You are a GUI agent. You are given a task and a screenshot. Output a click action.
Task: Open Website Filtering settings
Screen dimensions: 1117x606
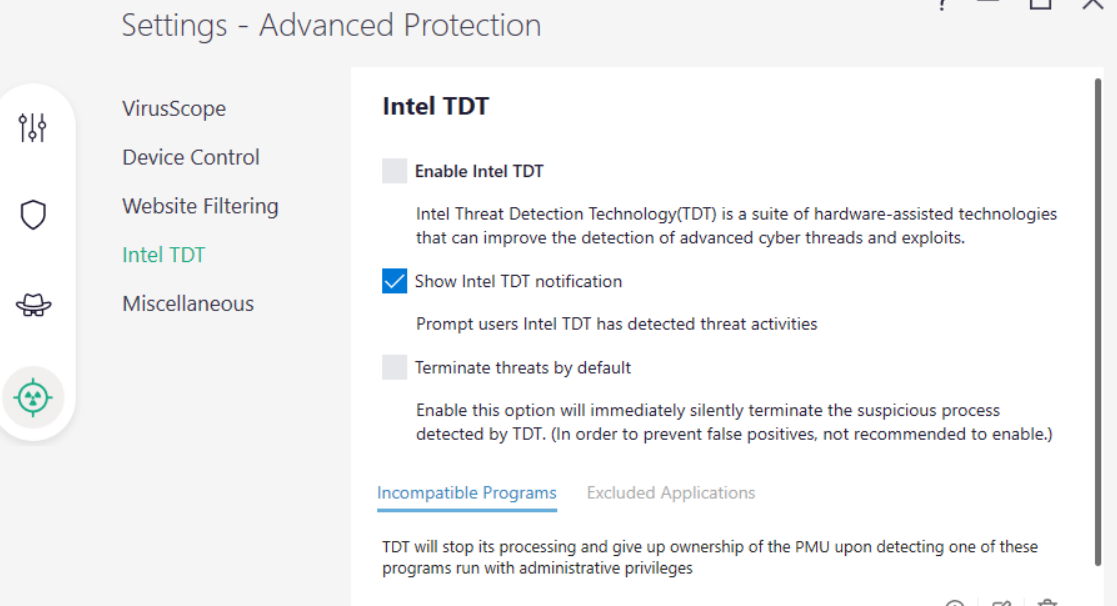point(200,206)
